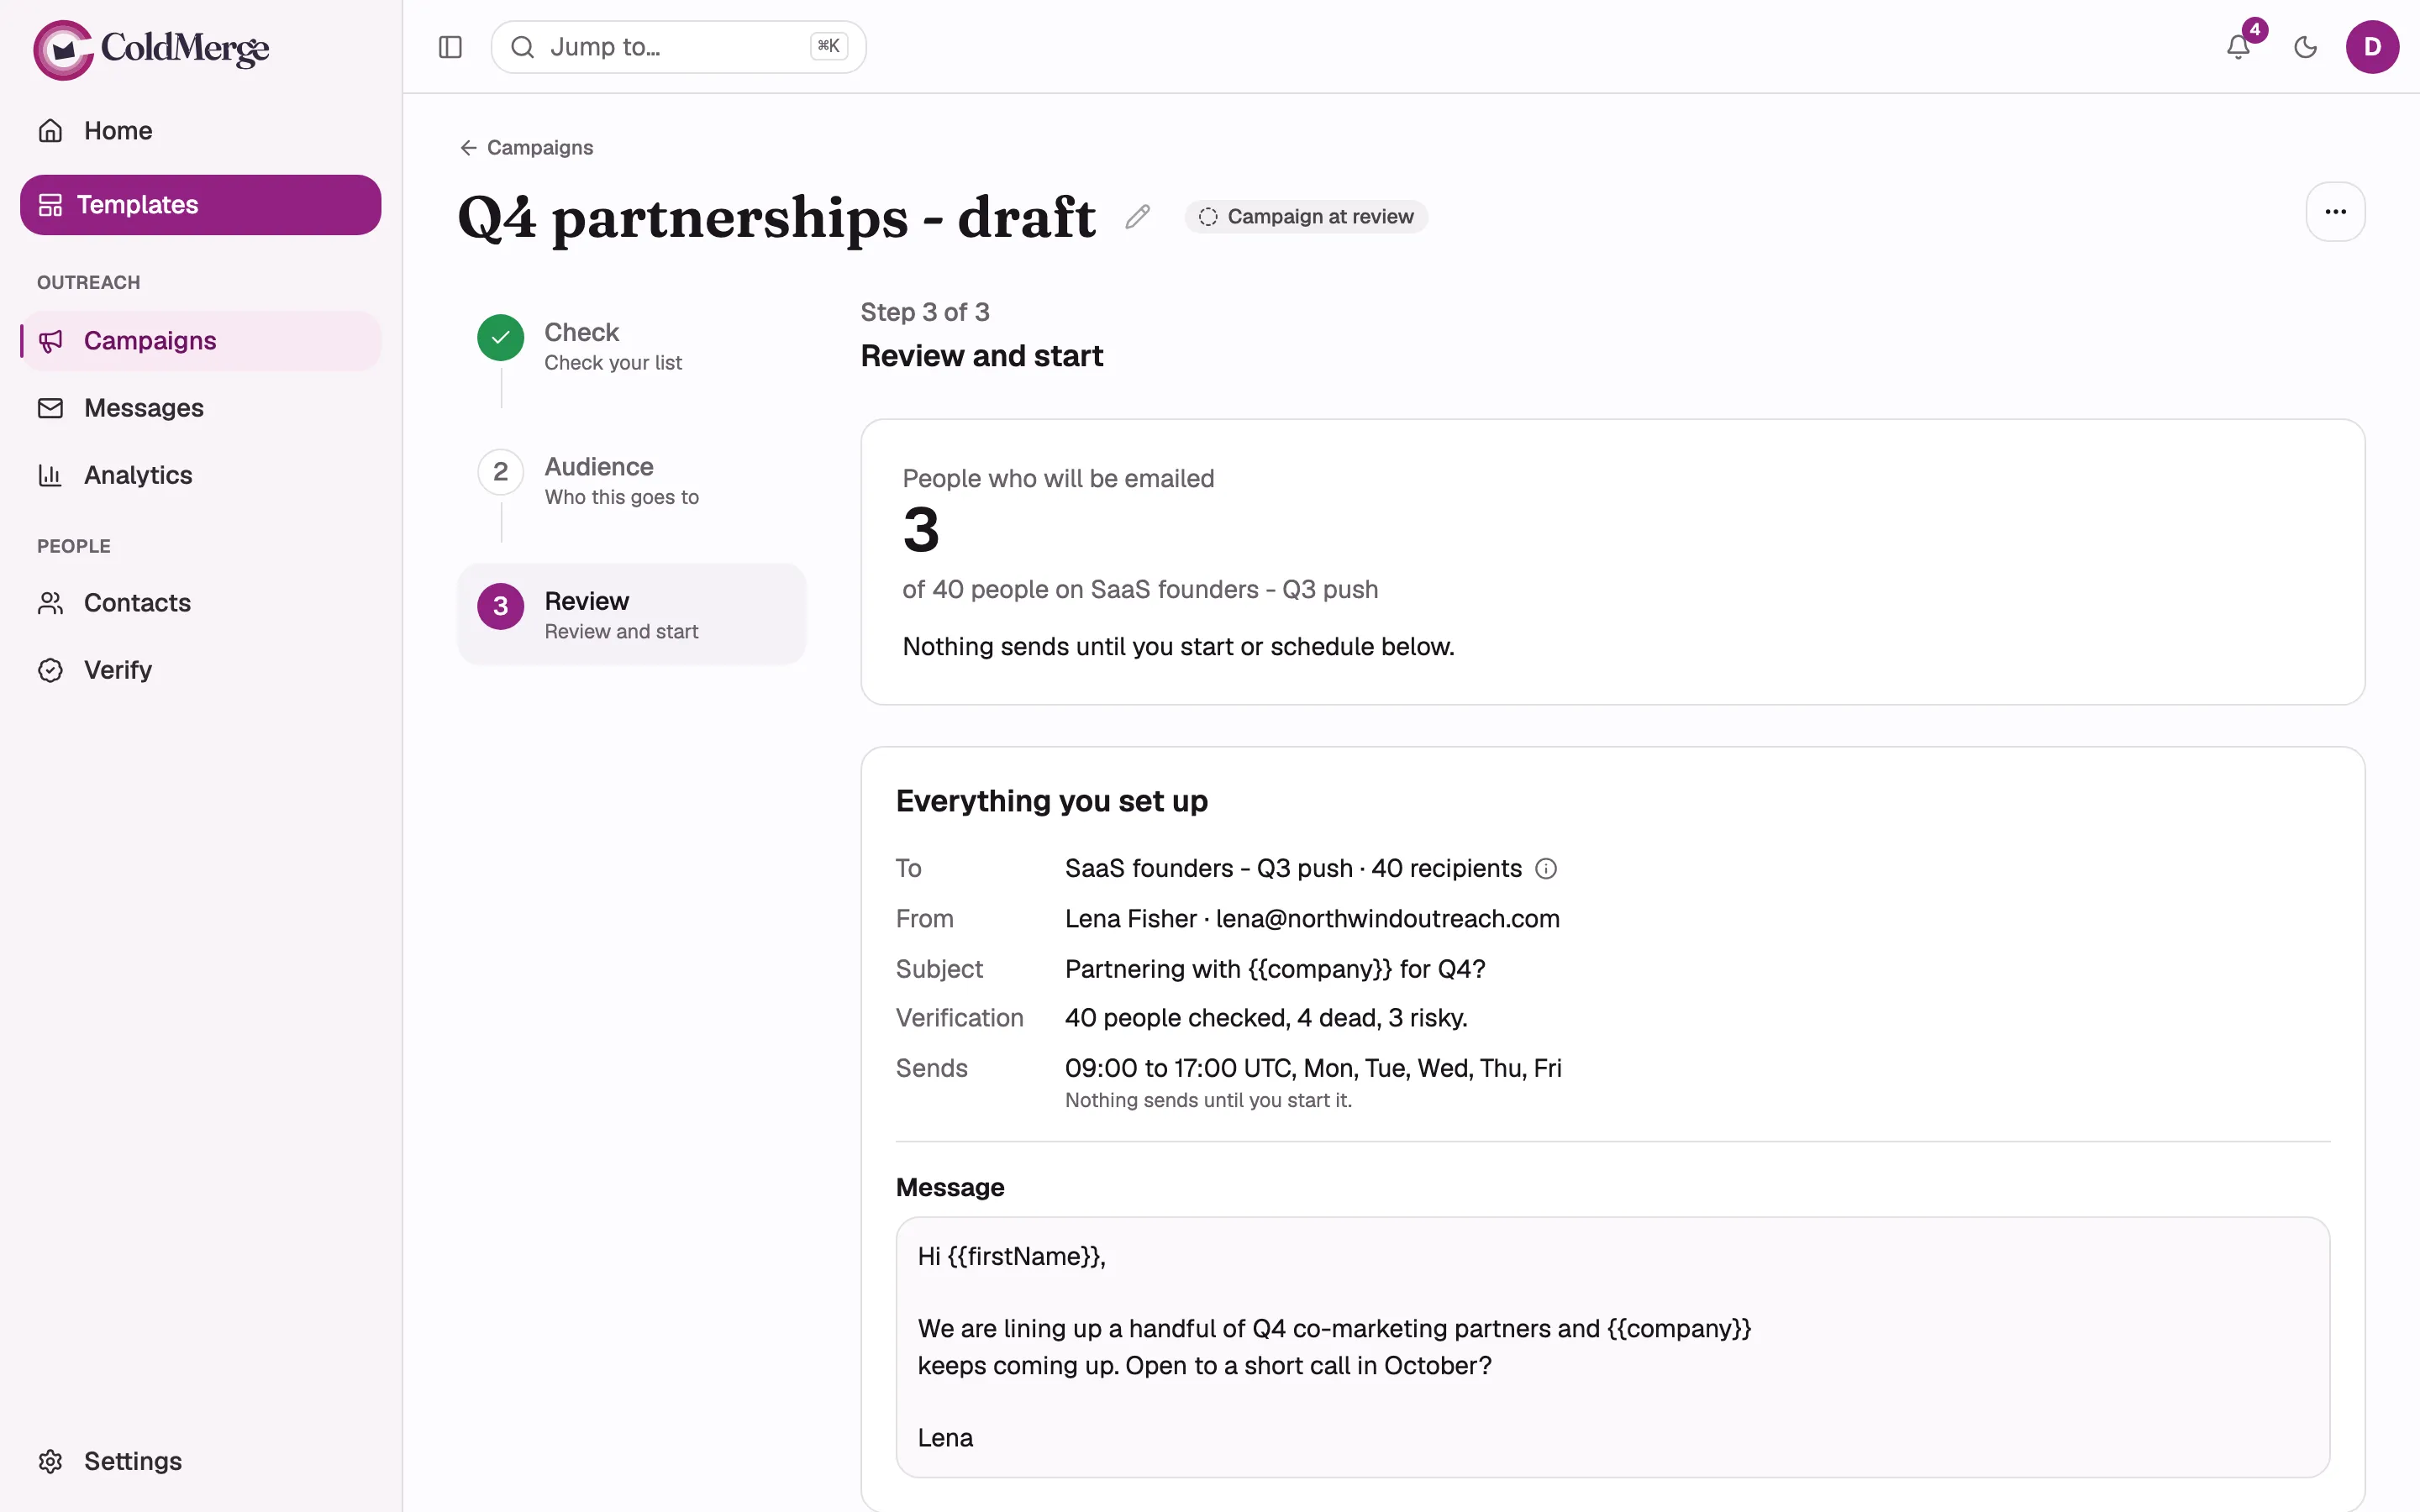Show recipients info icon next to 40 recipients
2420x1512 pixels.
point(1546,868)
